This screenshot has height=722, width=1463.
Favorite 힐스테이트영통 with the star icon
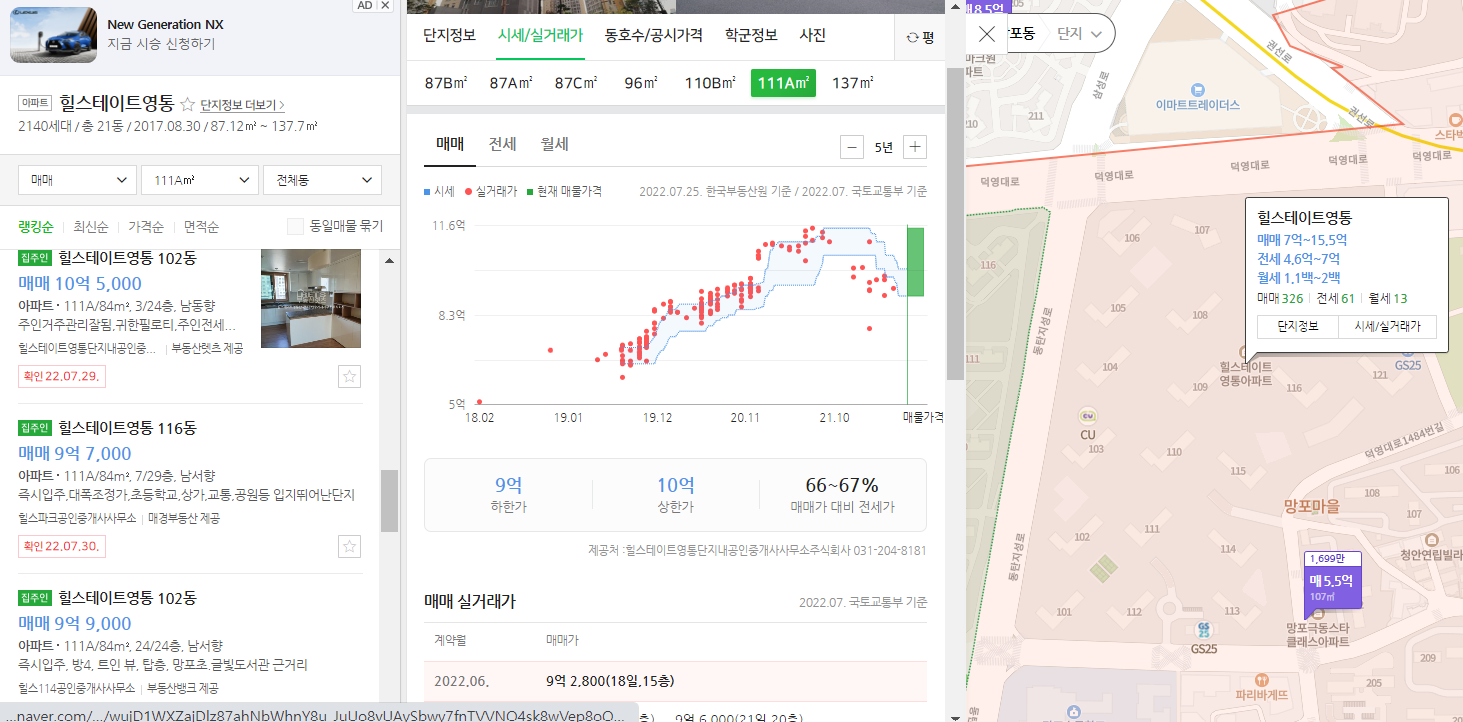(x=187, y=104)
